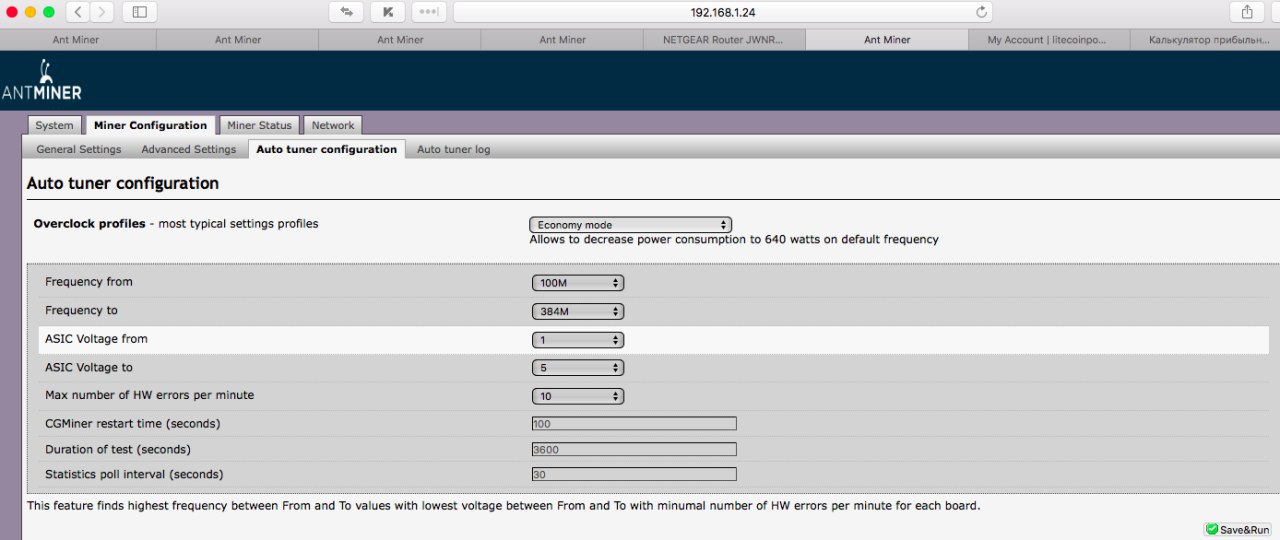Click the Auto tuner configuration heading
Viewport: 1280px width, 540px height.
(122, 184)
